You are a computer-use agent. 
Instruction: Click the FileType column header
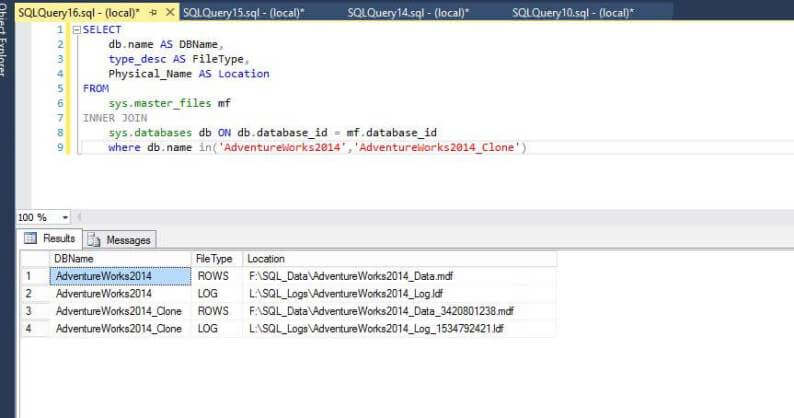coord(217,258)
